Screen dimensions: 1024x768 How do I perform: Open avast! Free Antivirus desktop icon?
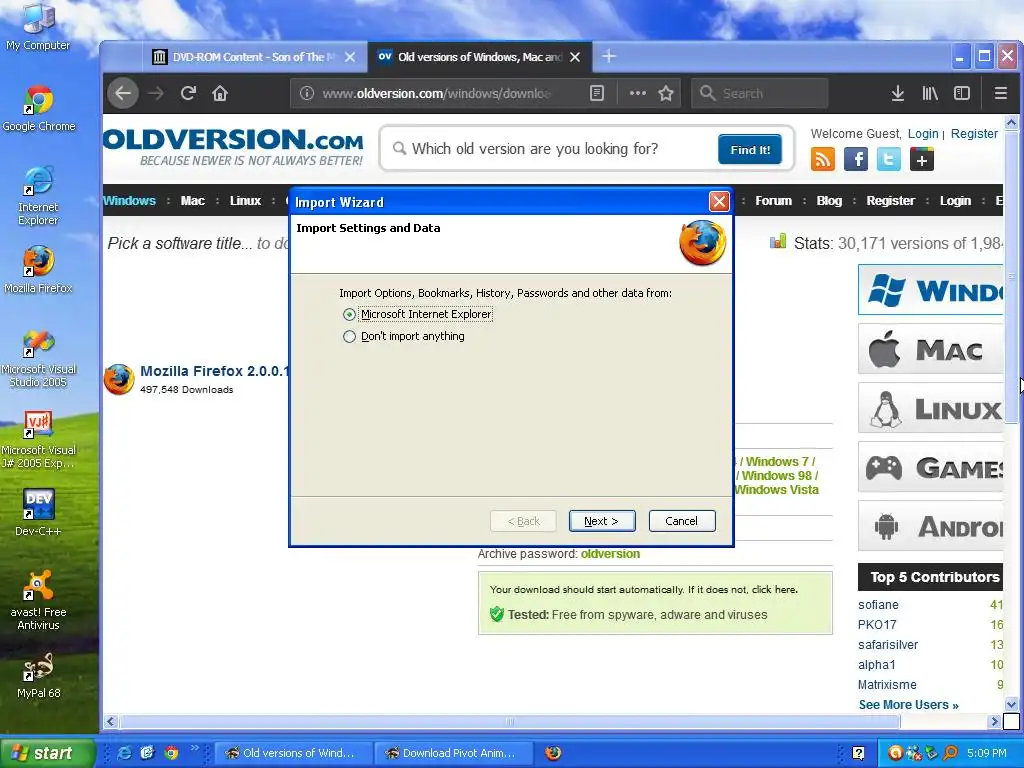click(x=38, y=600)
